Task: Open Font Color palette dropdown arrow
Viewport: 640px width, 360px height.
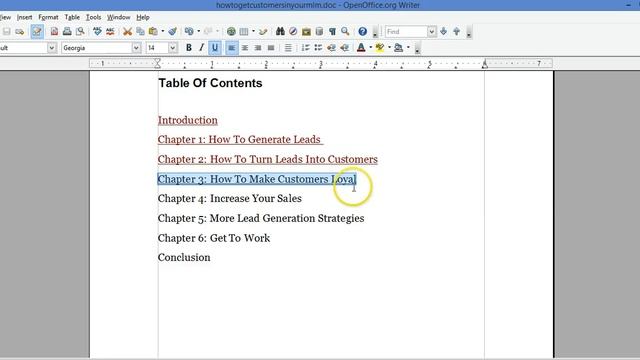Action: coord(371,48)
